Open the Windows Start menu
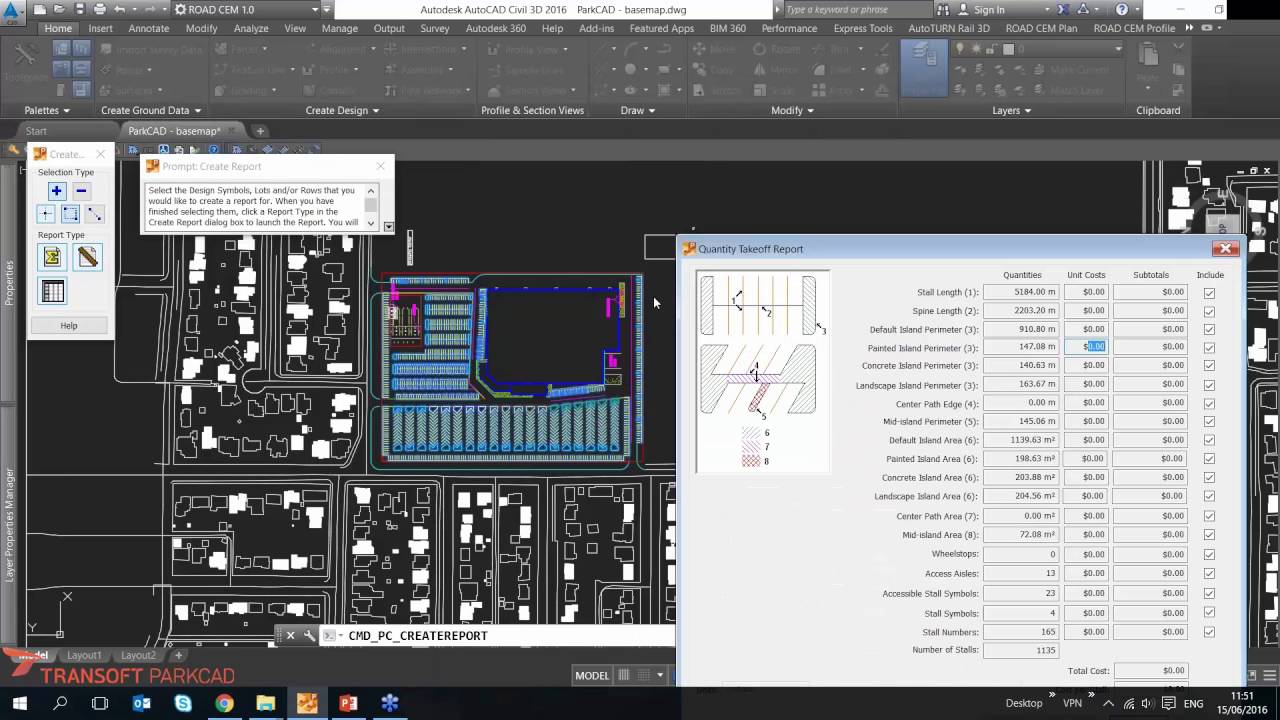The height and width of the screenshot is (720, 1280). tap(19, 703)
